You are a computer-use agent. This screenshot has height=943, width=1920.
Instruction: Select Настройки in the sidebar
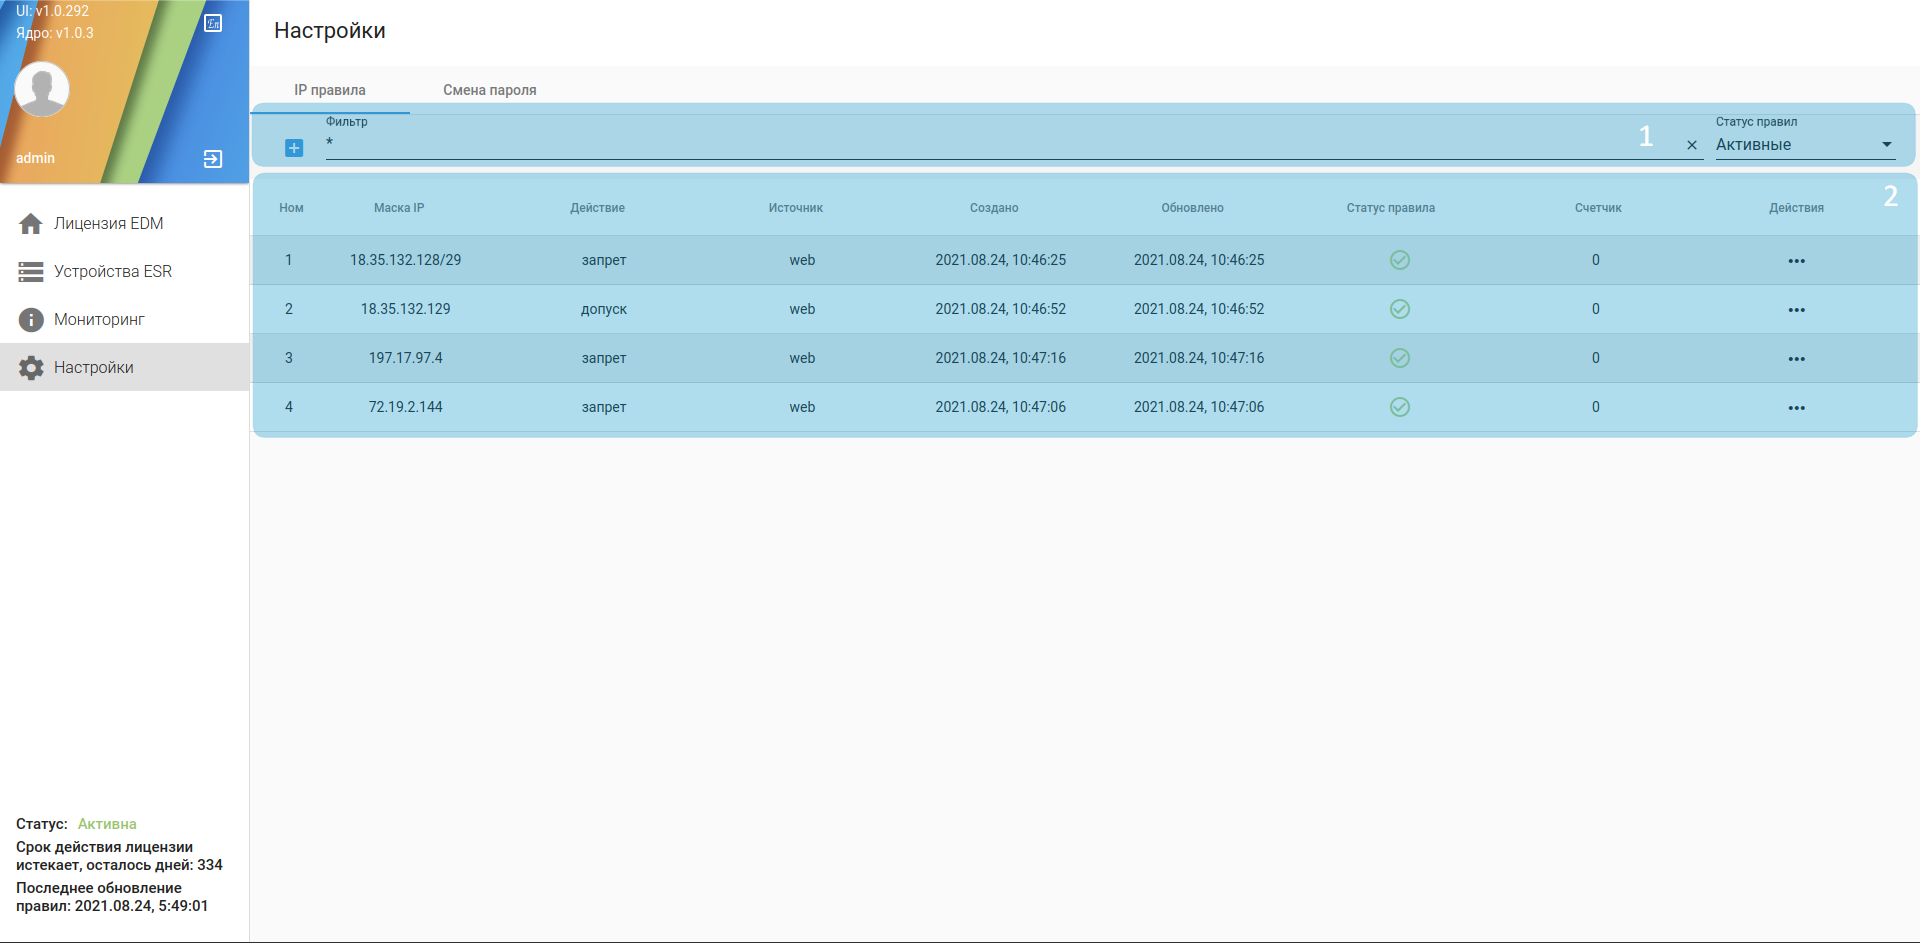(x=124, y=368)
